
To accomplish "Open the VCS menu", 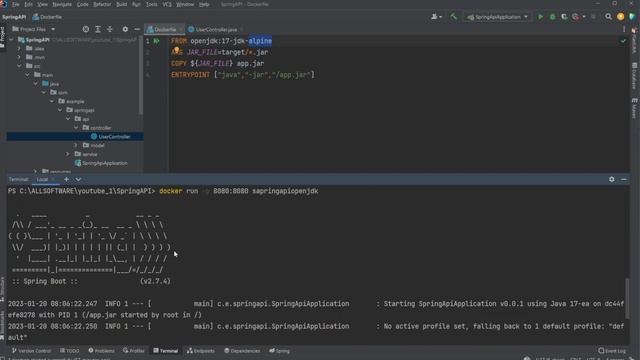I will click(x=167, y=4).
